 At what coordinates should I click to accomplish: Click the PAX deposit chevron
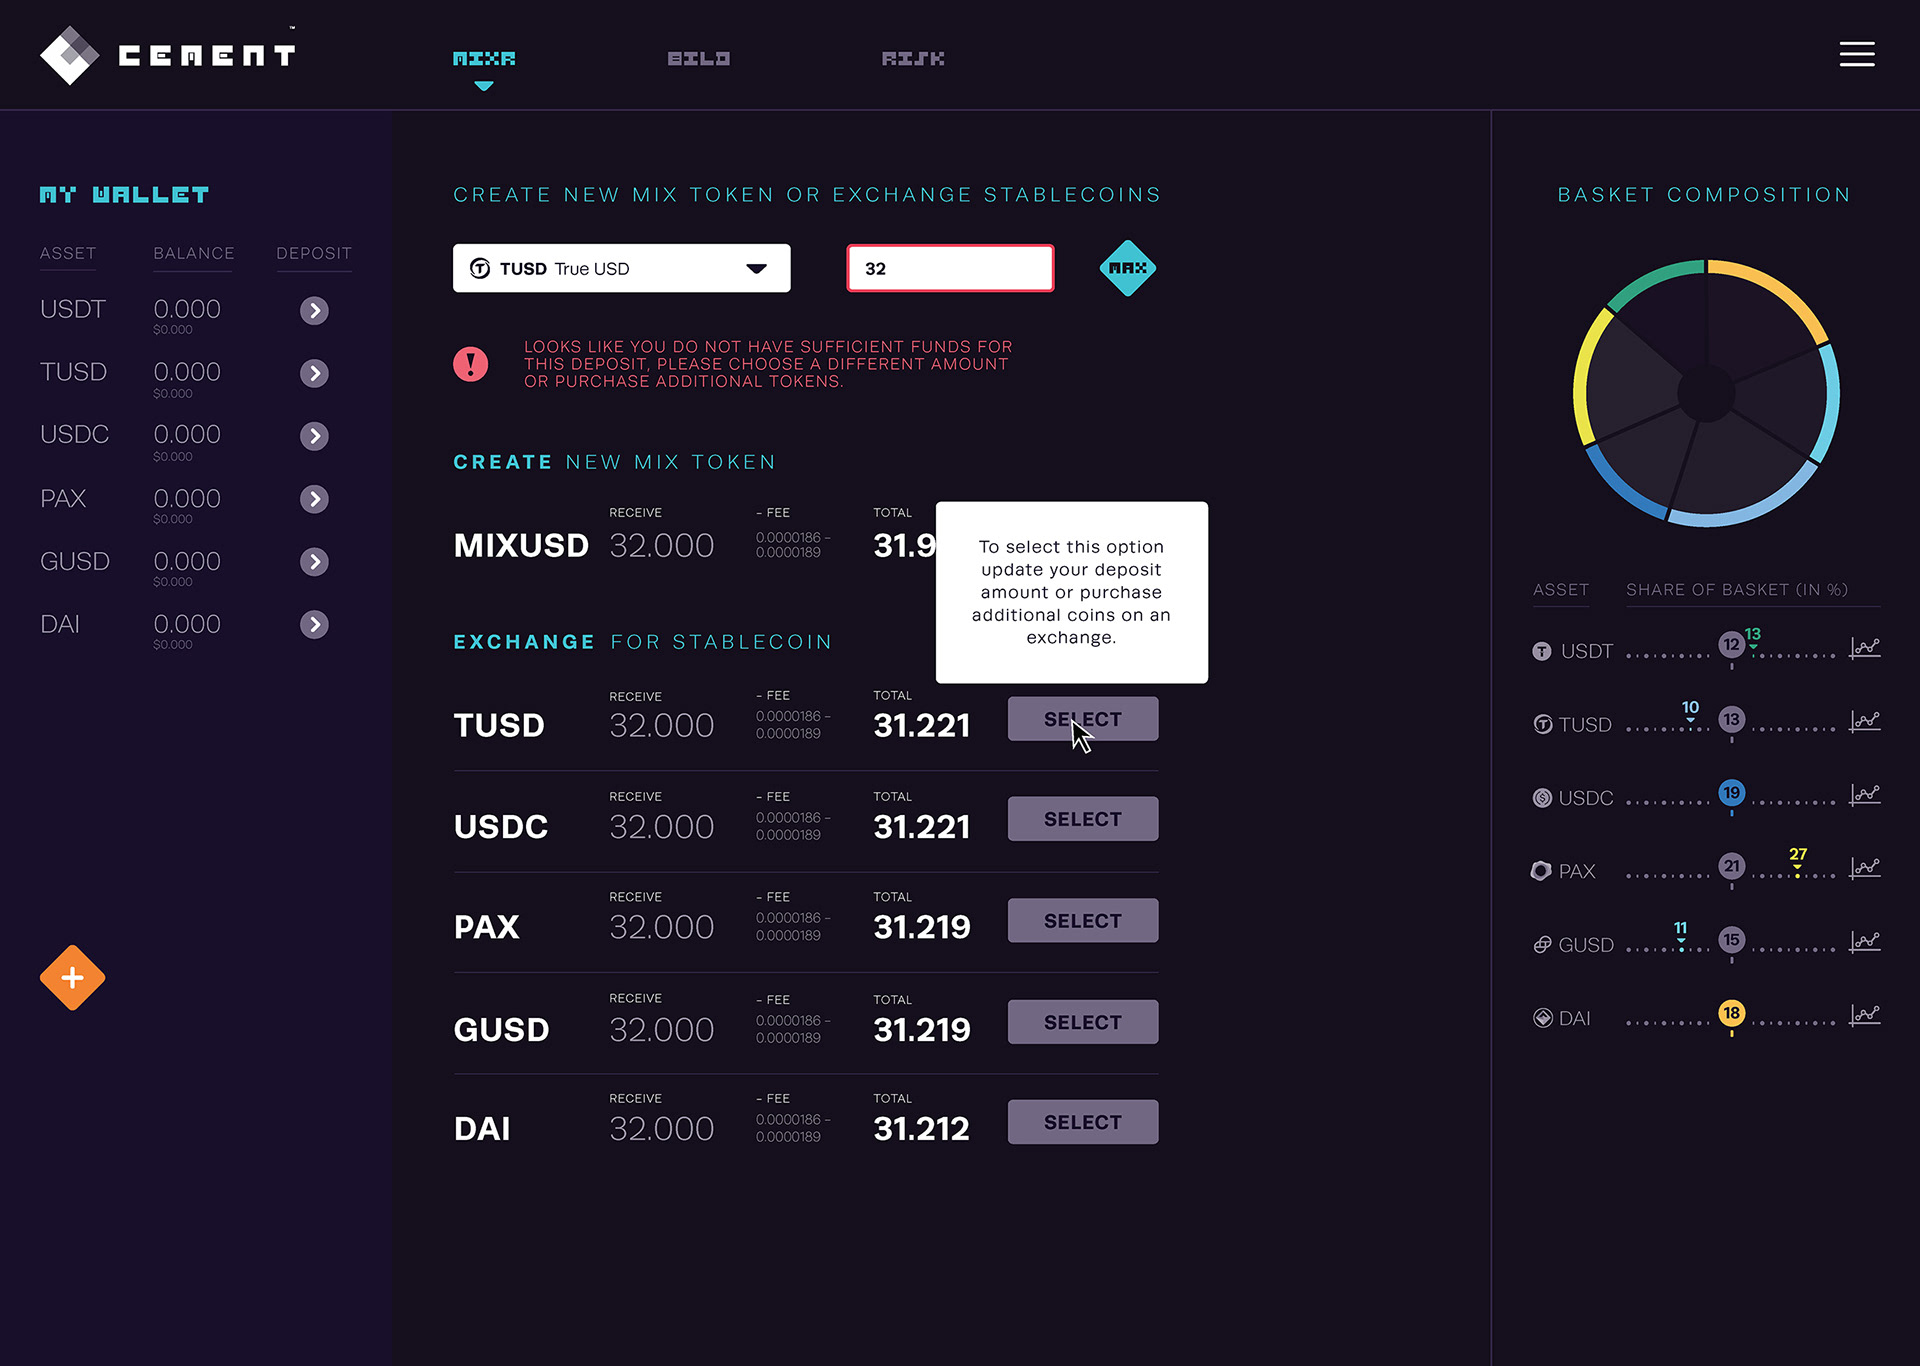314,499
